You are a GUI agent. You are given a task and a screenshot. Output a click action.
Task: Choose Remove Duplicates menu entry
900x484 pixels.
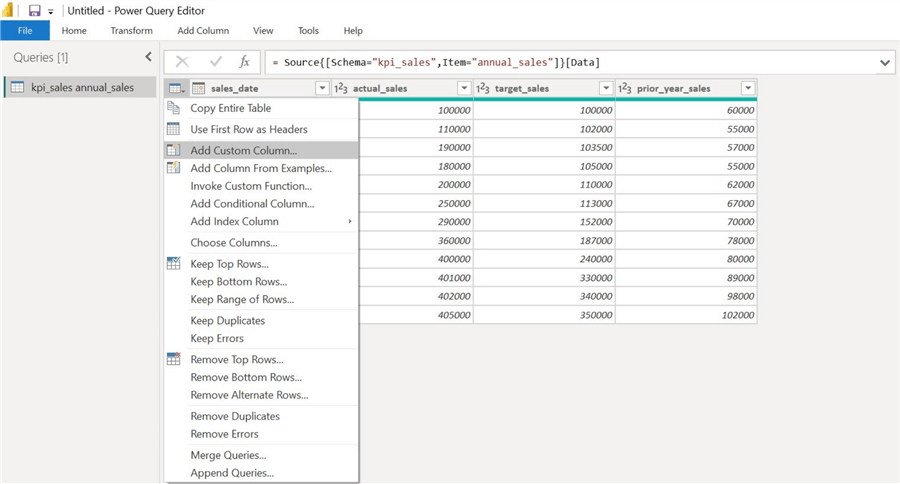pos(261,416)
